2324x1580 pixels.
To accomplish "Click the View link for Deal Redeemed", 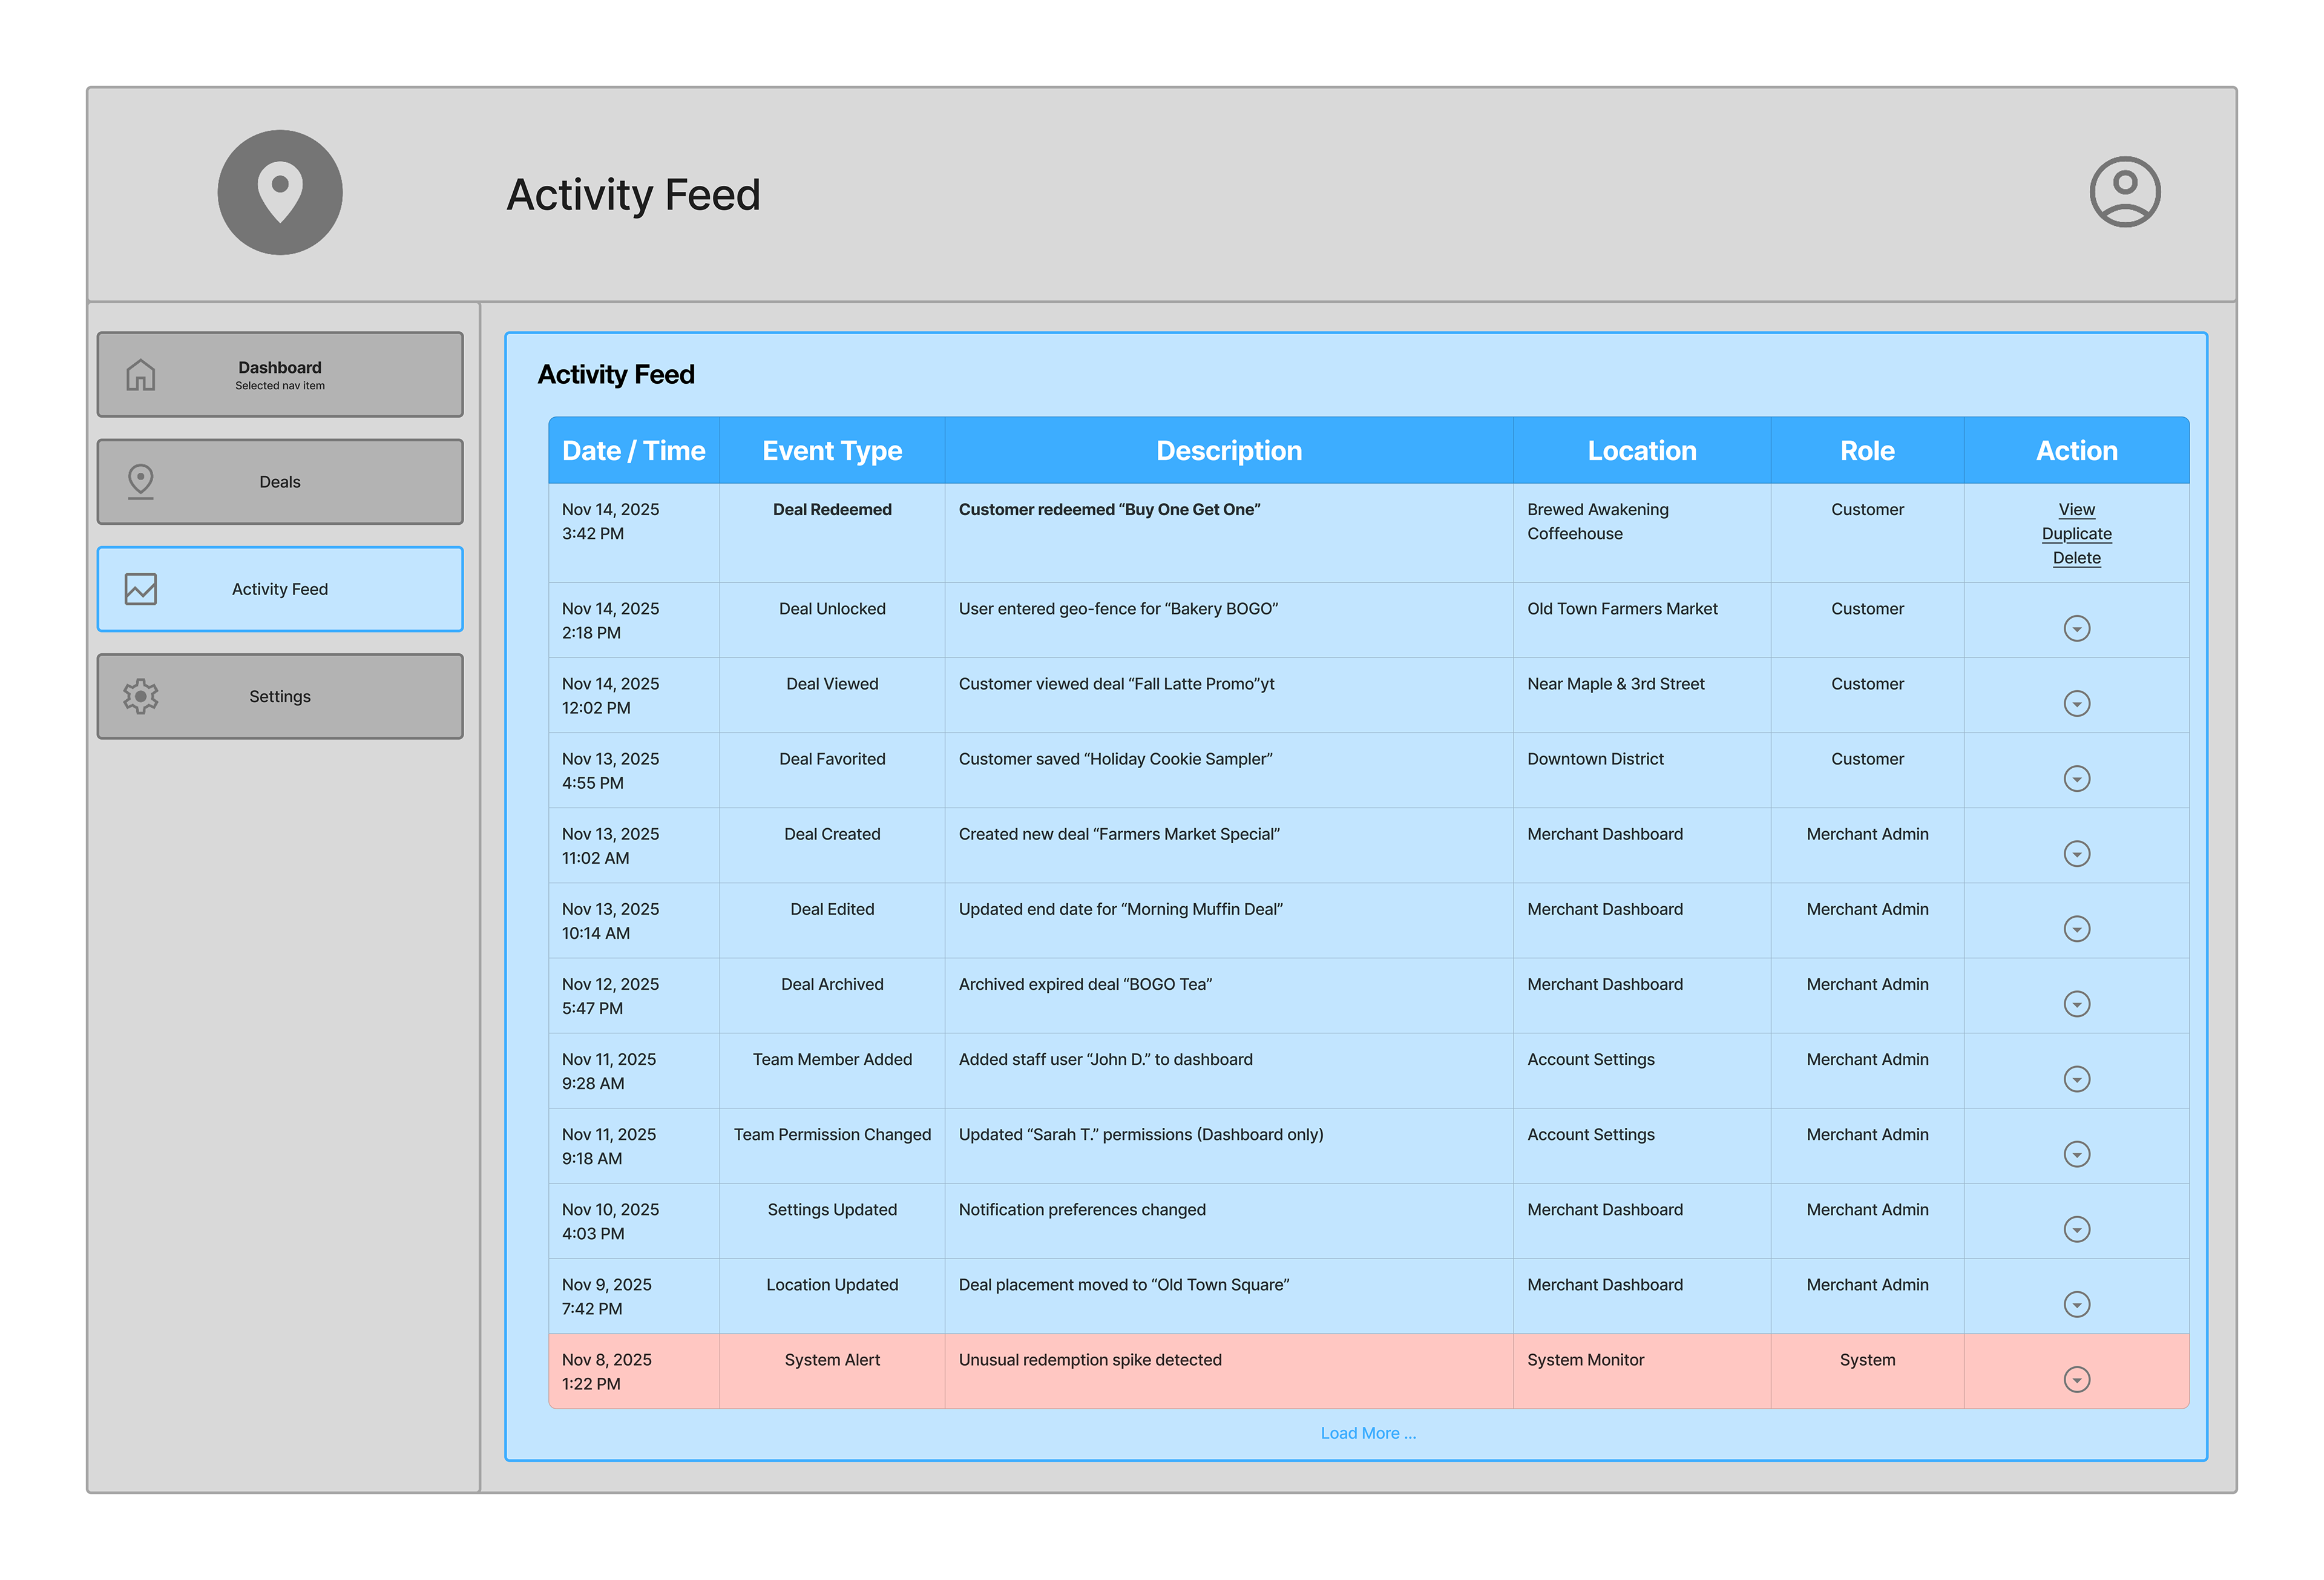I will [x=2076, y=510].
